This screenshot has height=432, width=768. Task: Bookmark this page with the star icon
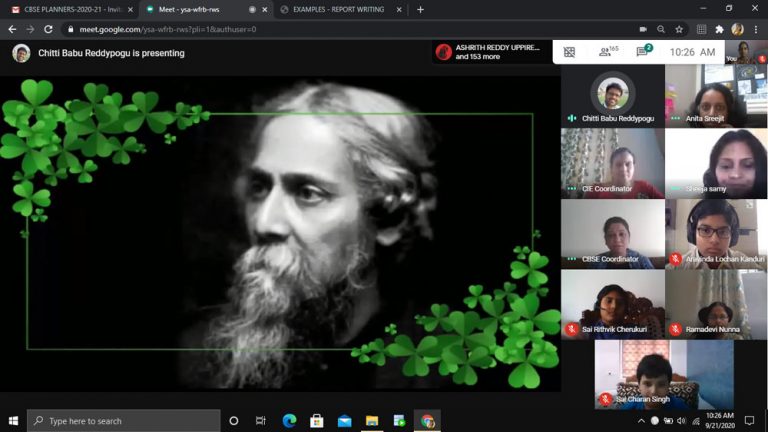679,29
